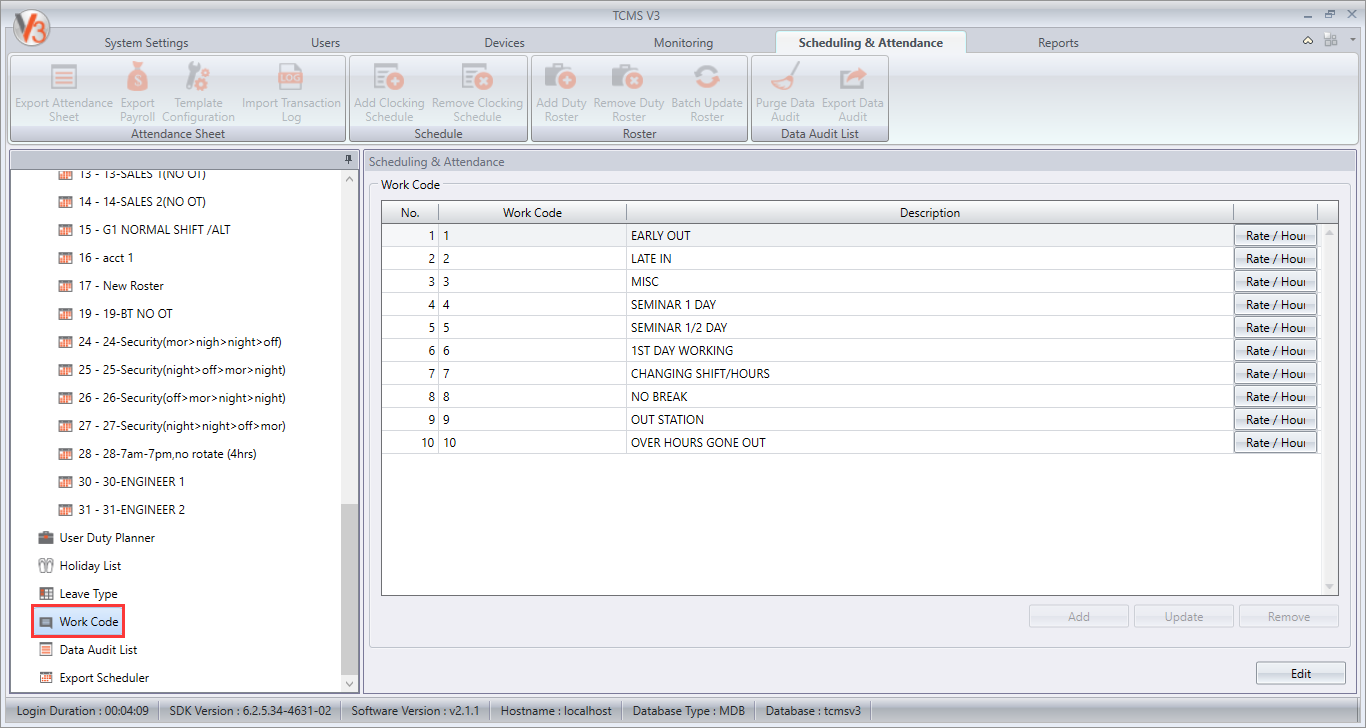
Task: Click the Remove Clocking Schedule icon
Action: click(477, 78)
